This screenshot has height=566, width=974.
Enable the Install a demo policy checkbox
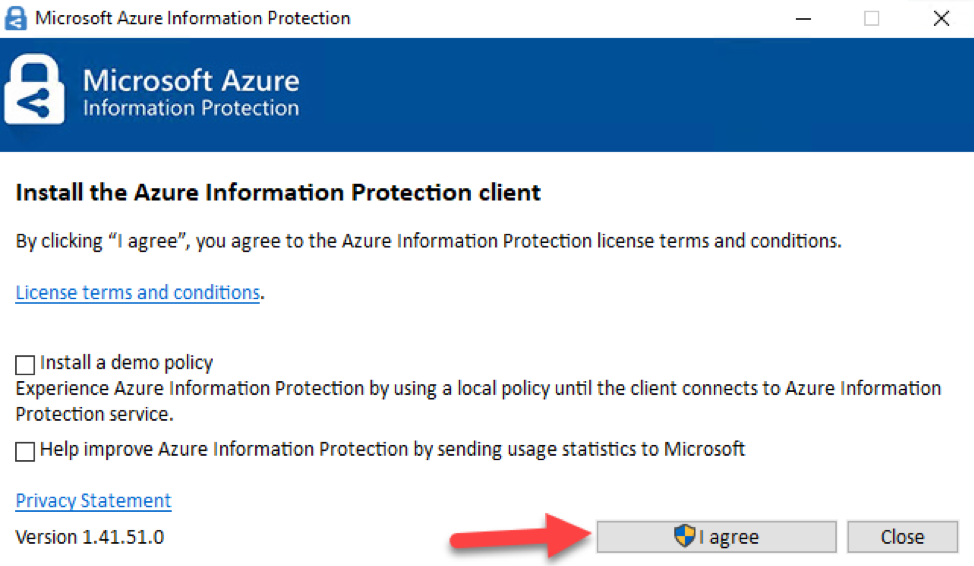[25, 365]
